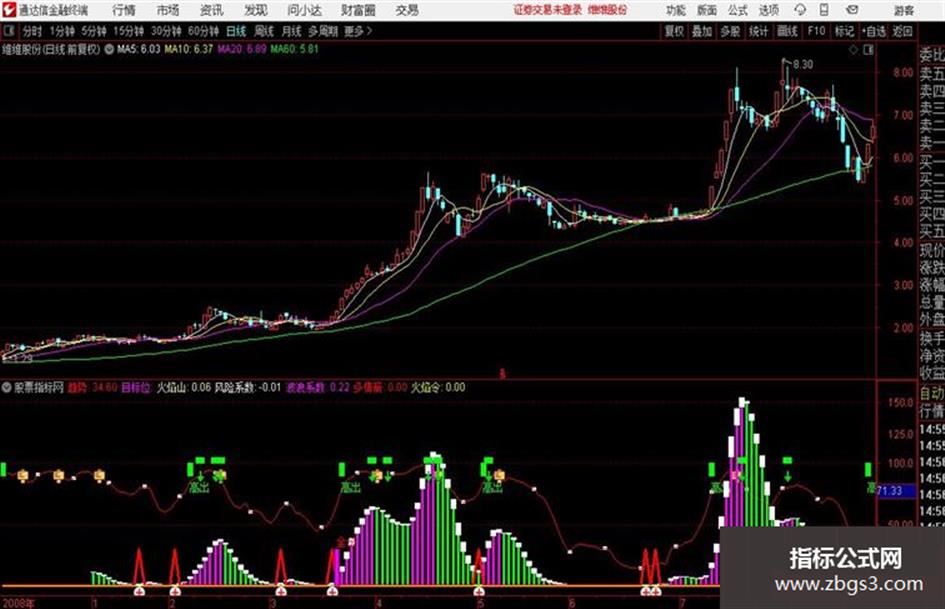This screenshot has height=609, width=945.
Task: Select the 月线 monthly period tab
Action: [291, 31]
